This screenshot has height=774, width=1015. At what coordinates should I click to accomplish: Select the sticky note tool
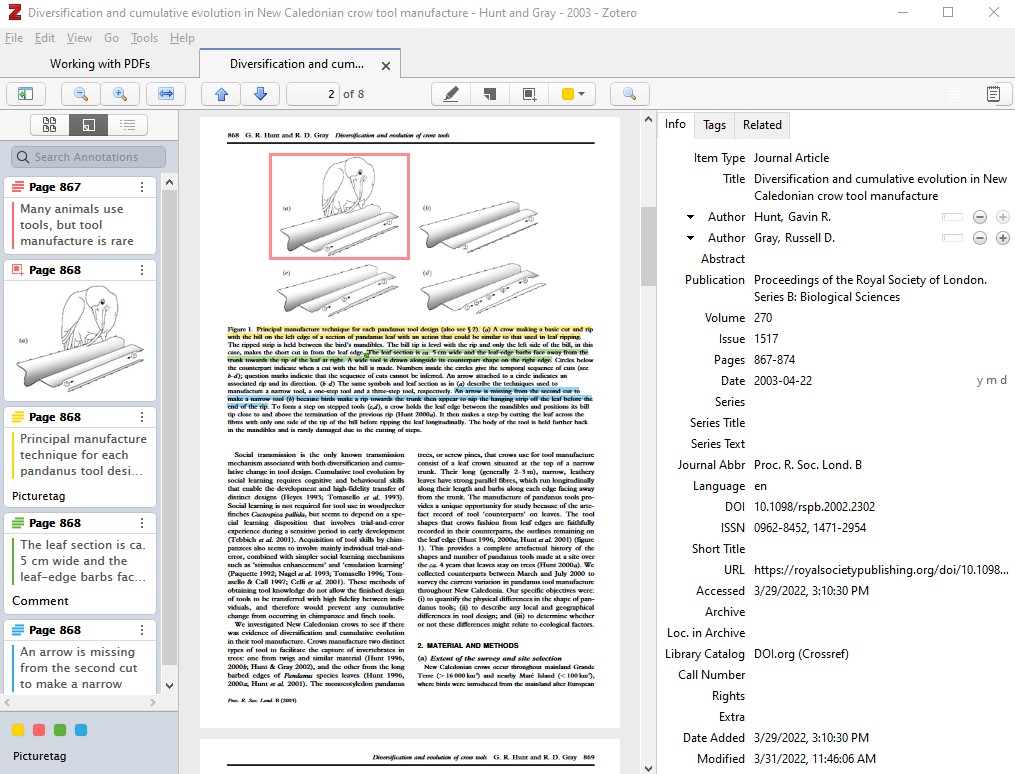pos(490,94)
